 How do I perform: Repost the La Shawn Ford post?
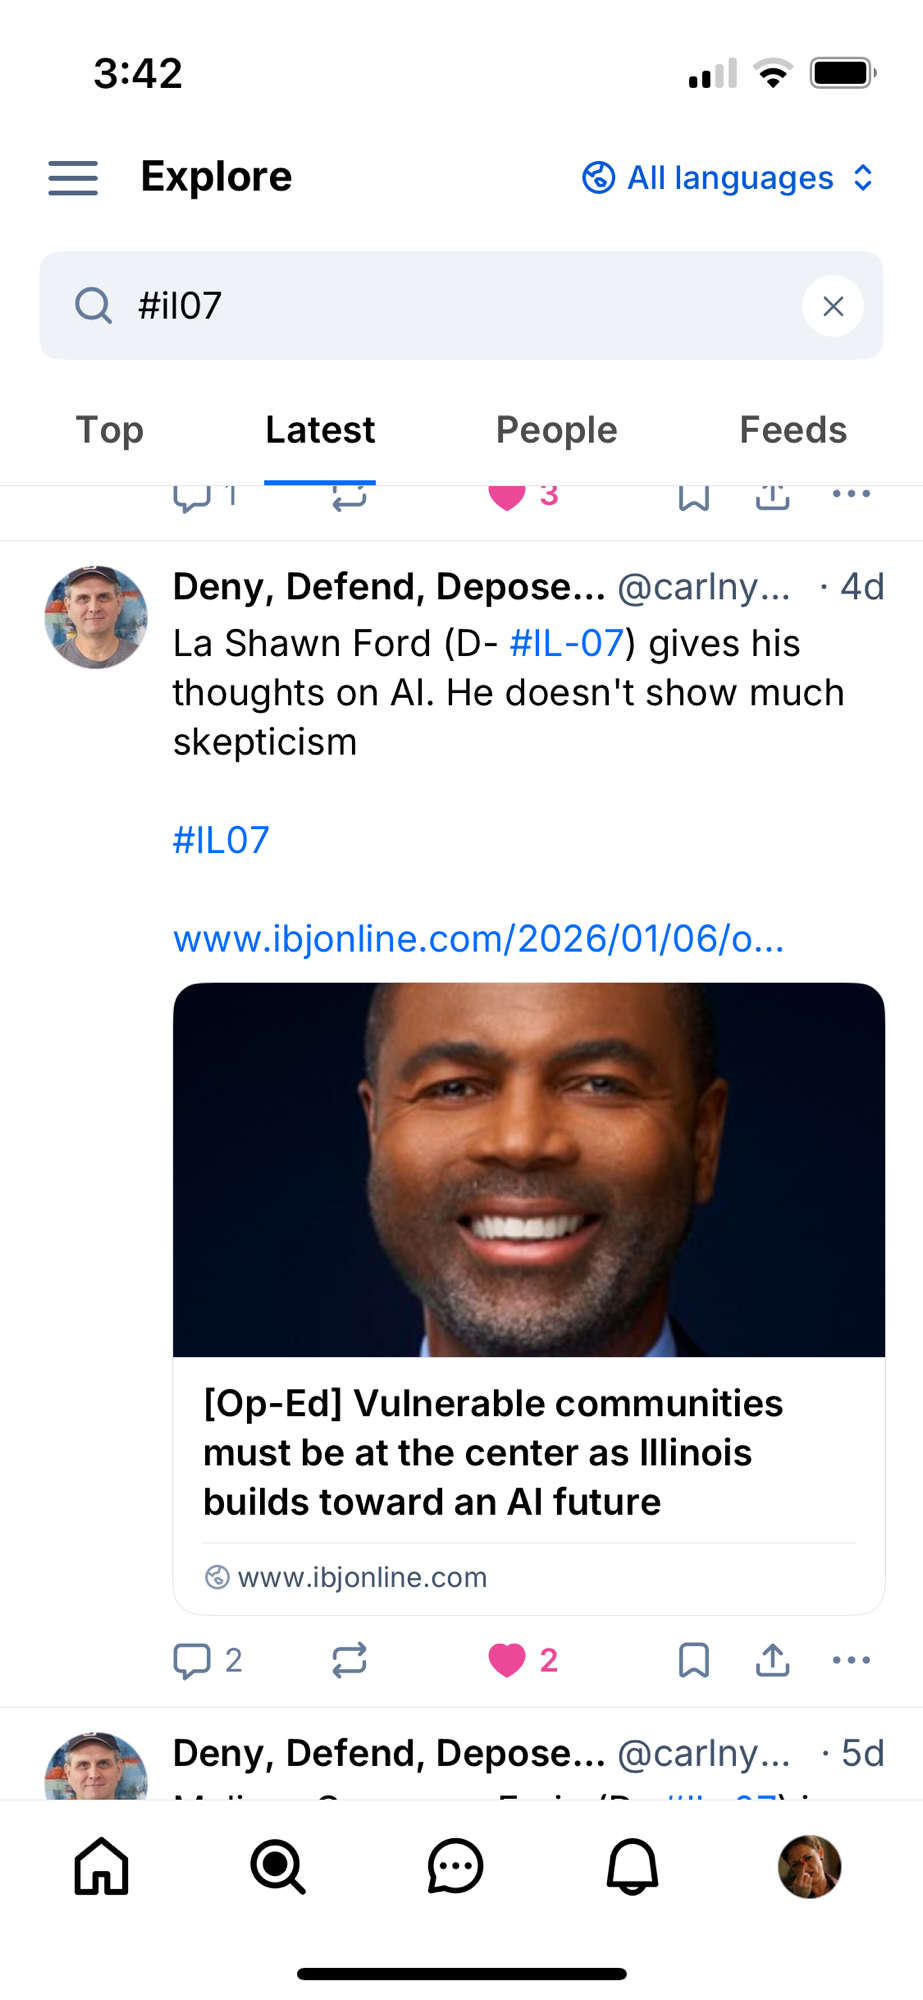pyautogui.click(x=349, y=1660)
